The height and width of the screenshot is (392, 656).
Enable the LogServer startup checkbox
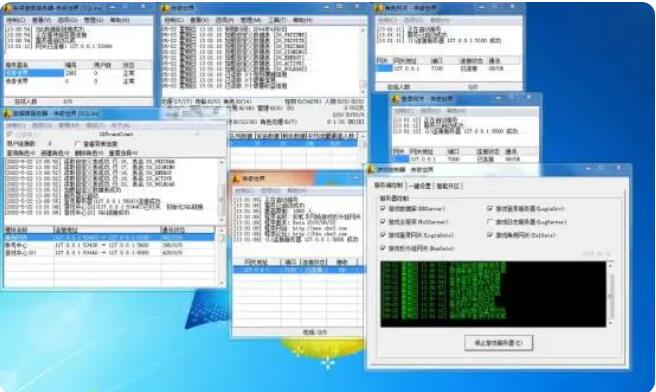pos(490,222)
